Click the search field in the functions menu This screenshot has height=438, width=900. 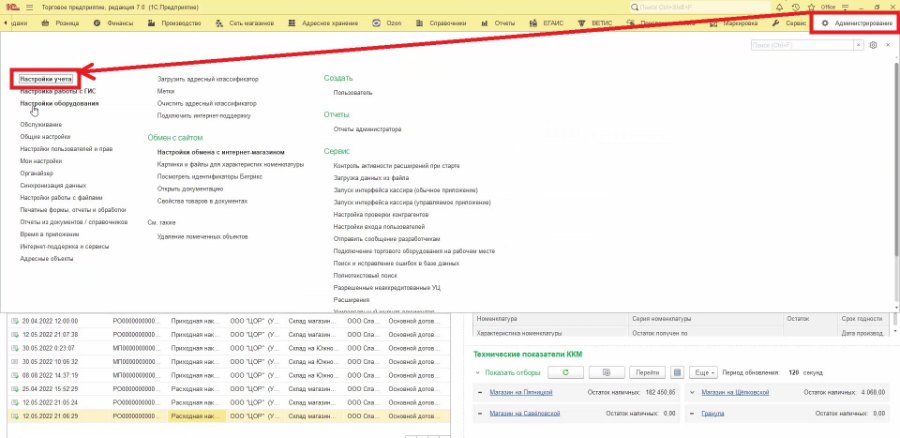802,45
